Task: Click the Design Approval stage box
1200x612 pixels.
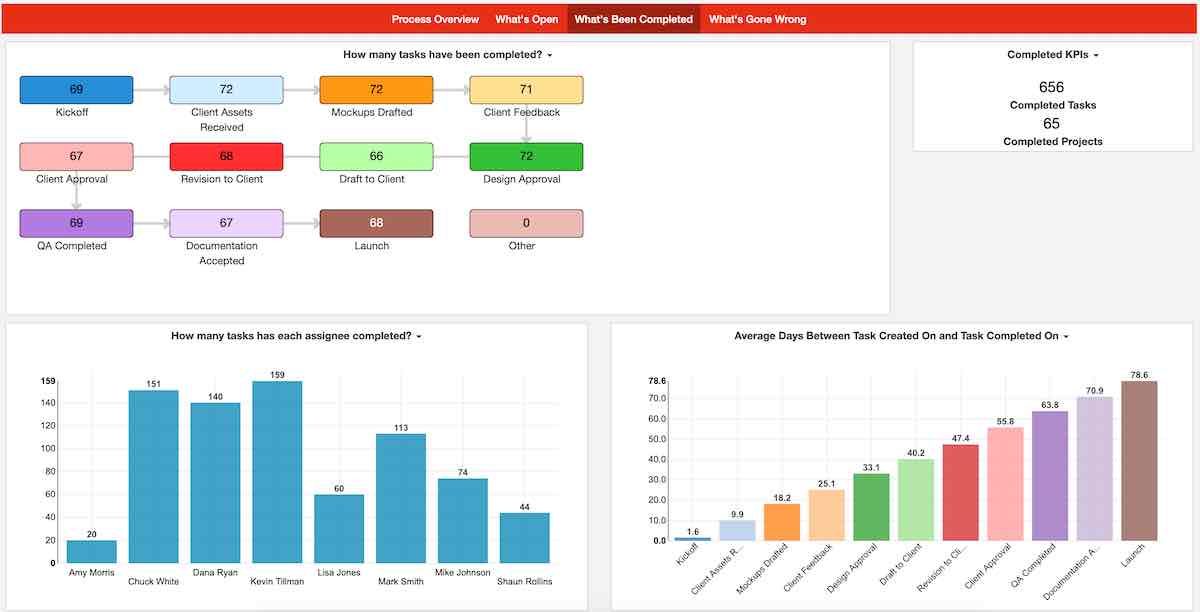Action: pyautogui.click(x=525, y=156)
